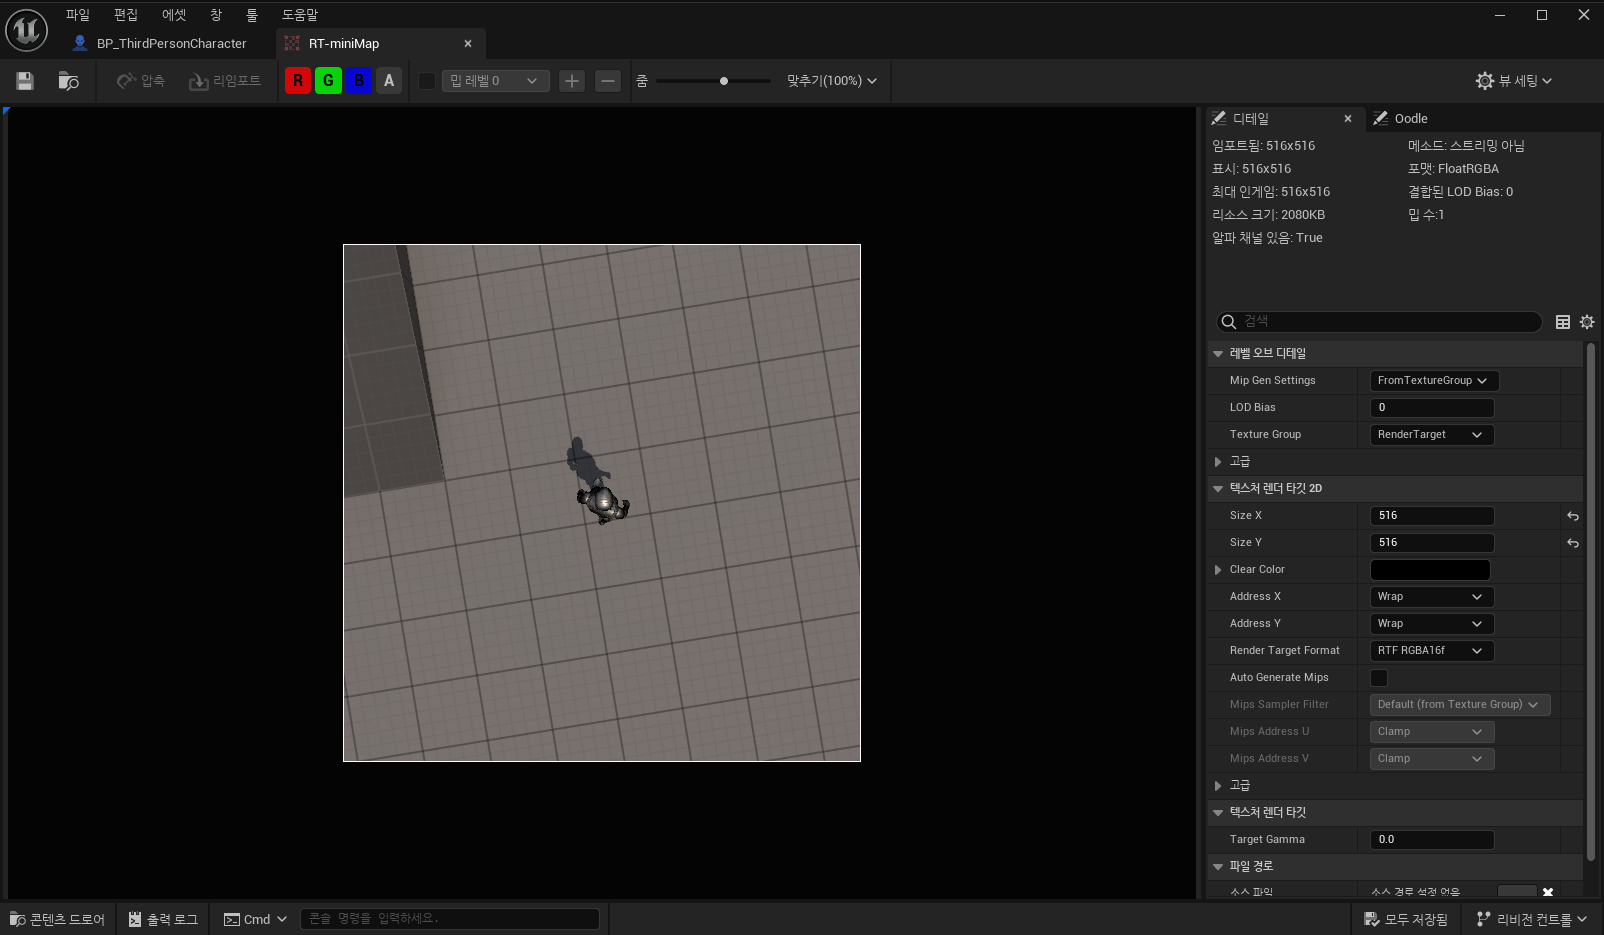Open the Address Y dropdown
Screen dimensions: 1604x935
point(1432,624)
